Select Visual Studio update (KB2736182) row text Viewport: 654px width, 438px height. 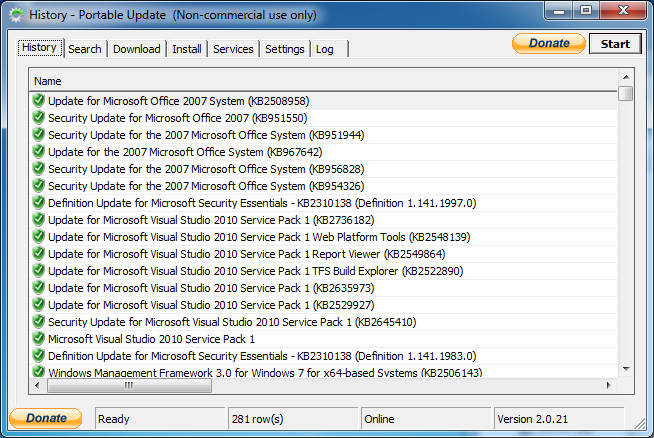point(211,220)
